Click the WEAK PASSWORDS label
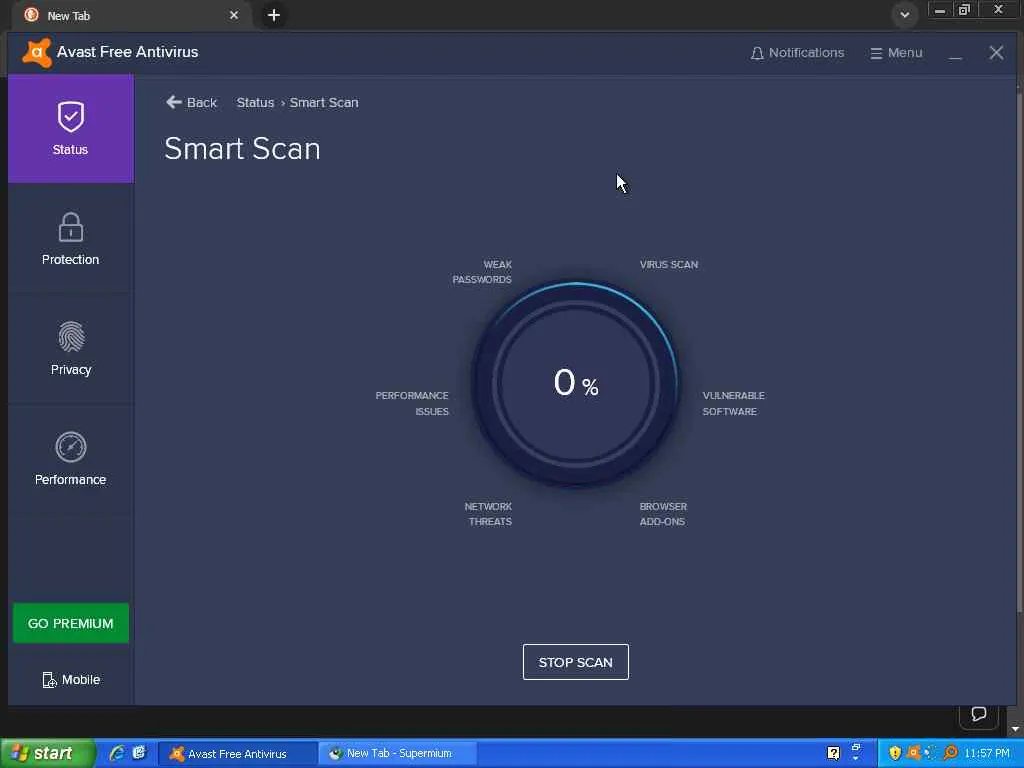The image size is (1024, 768). click(482, 272)
